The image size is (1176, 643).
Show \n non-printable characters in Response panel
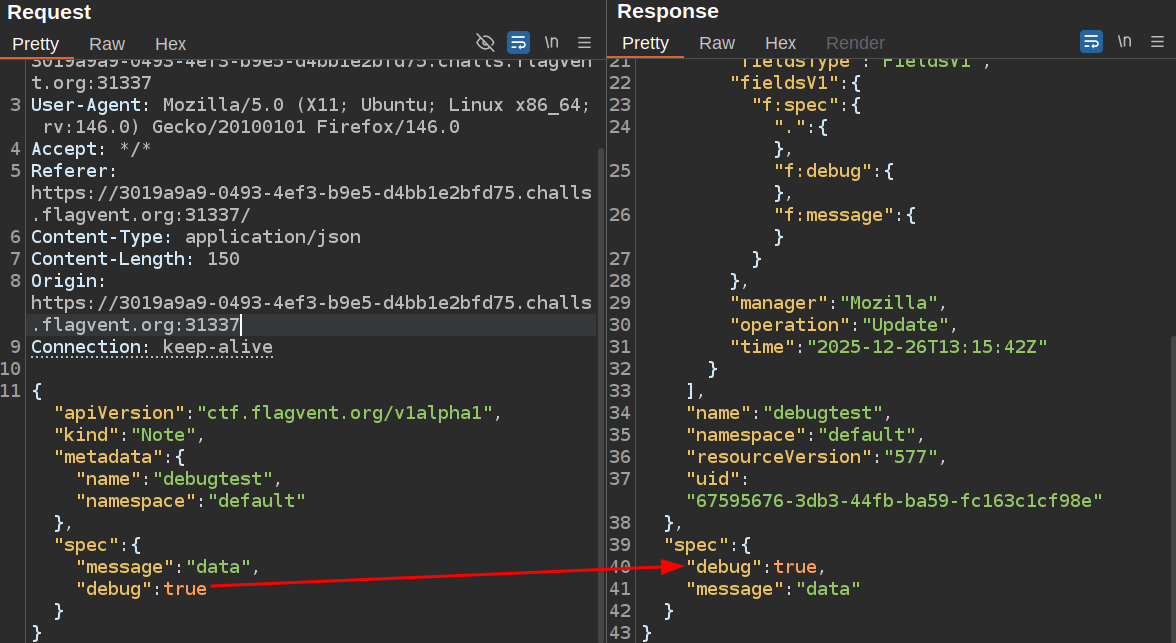[1124, 42]
